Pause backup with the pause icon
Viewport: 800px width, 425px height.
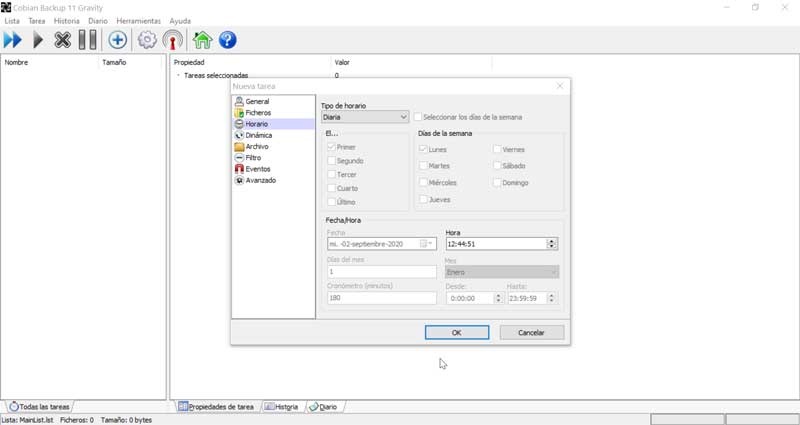pyautogui.click(x=88, y=40)
